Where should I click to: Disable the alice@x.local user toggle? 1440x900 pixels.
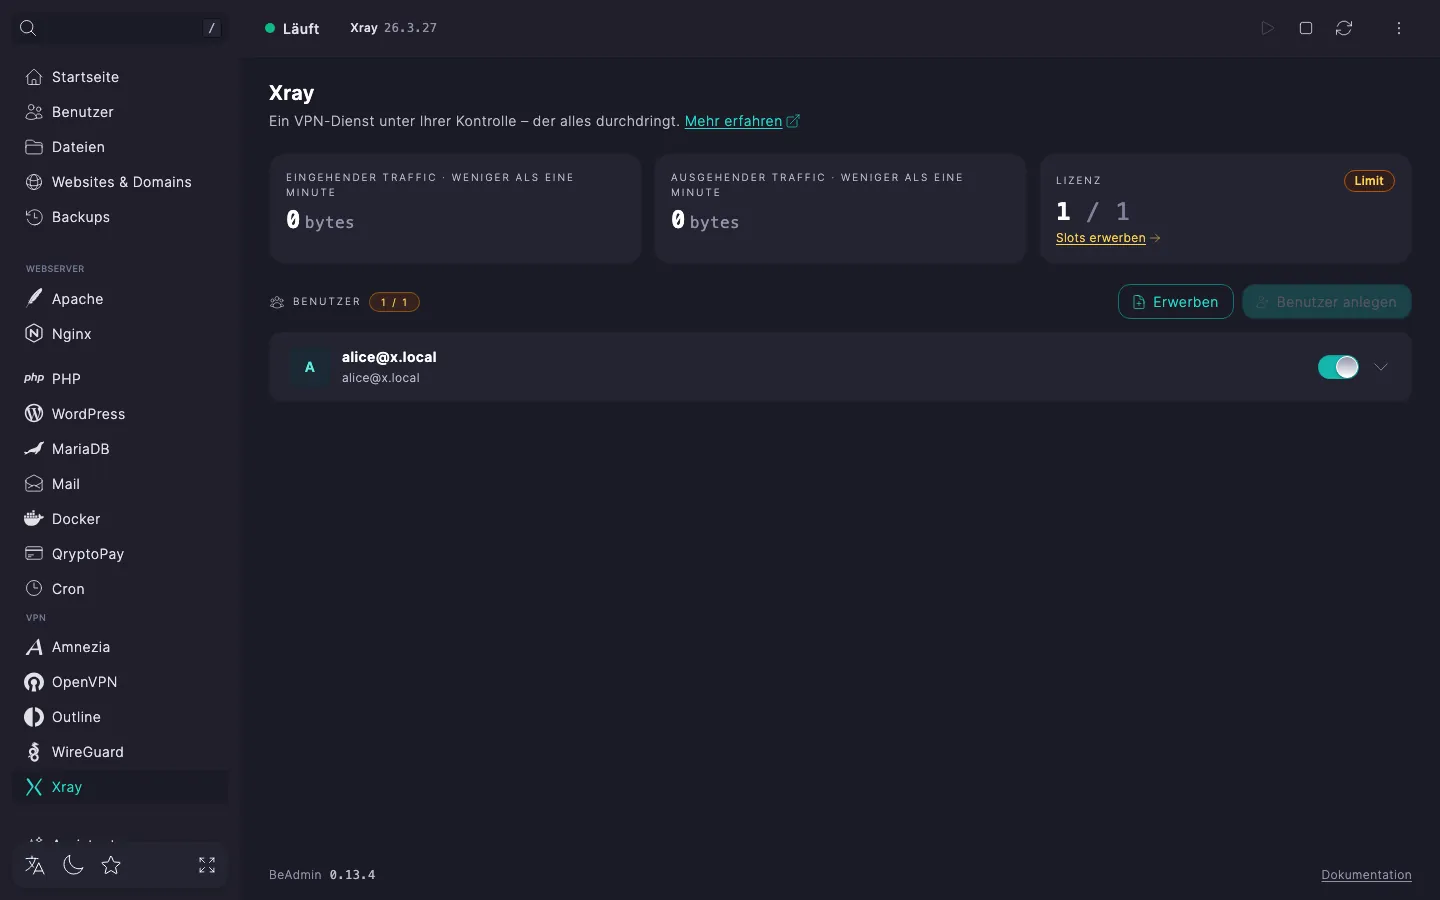[x=1338, y=367]
